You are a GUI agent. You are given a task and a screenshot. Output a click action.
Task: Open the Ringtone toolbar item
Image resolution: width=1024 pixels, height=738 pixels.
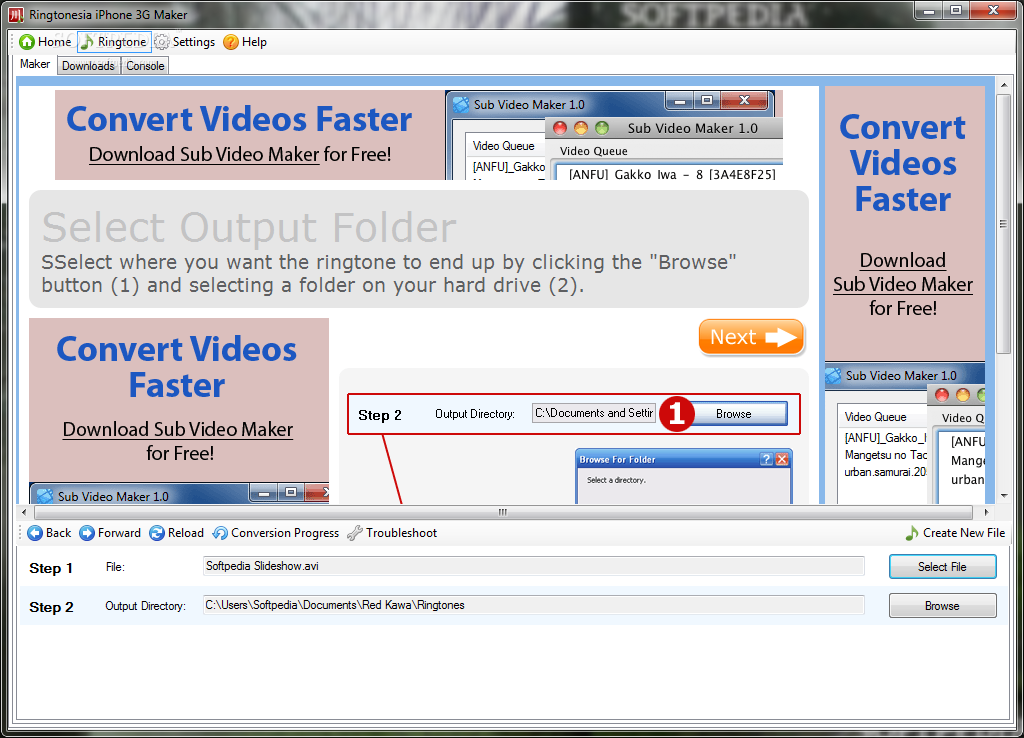coord(114,42)
